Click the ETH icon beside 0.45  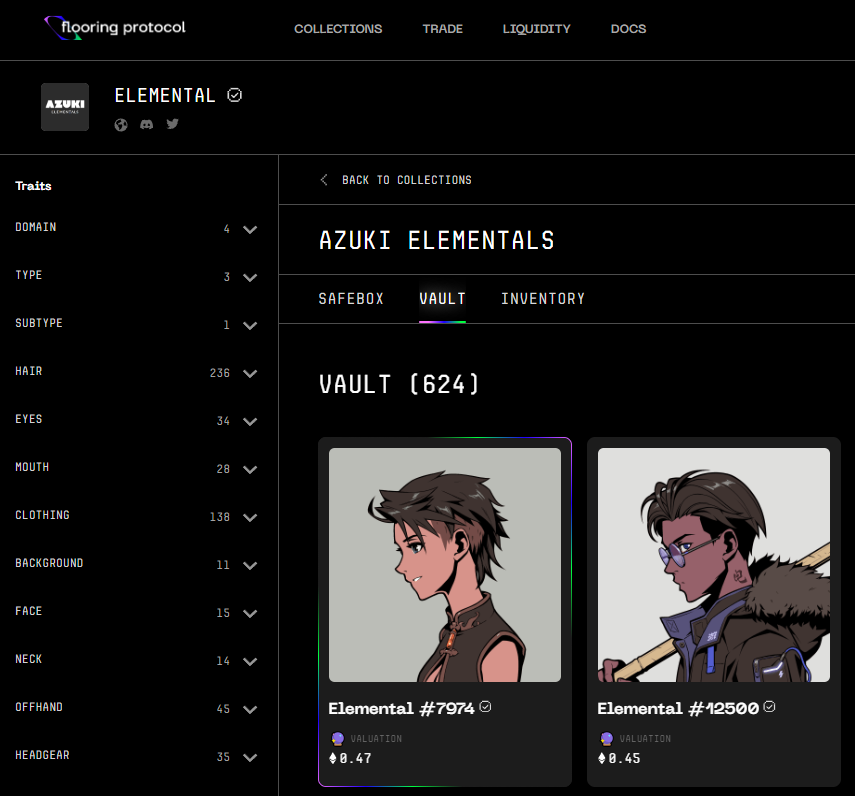(601, 758)
